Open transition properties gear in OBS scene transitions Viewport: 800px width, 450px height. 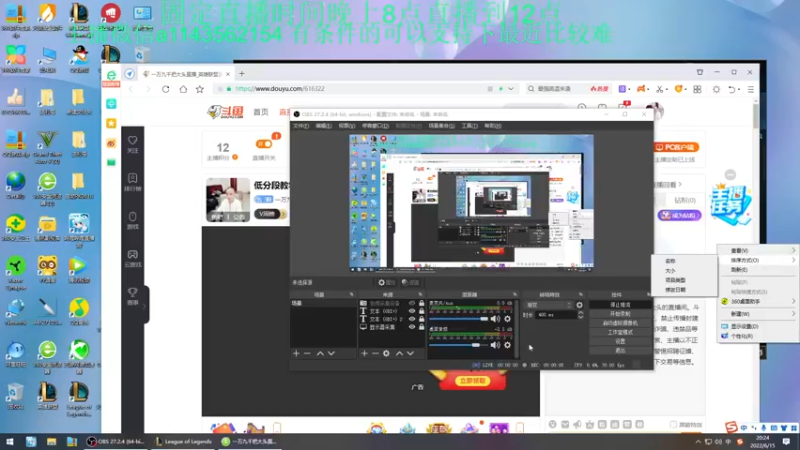[x=580, y=305]
